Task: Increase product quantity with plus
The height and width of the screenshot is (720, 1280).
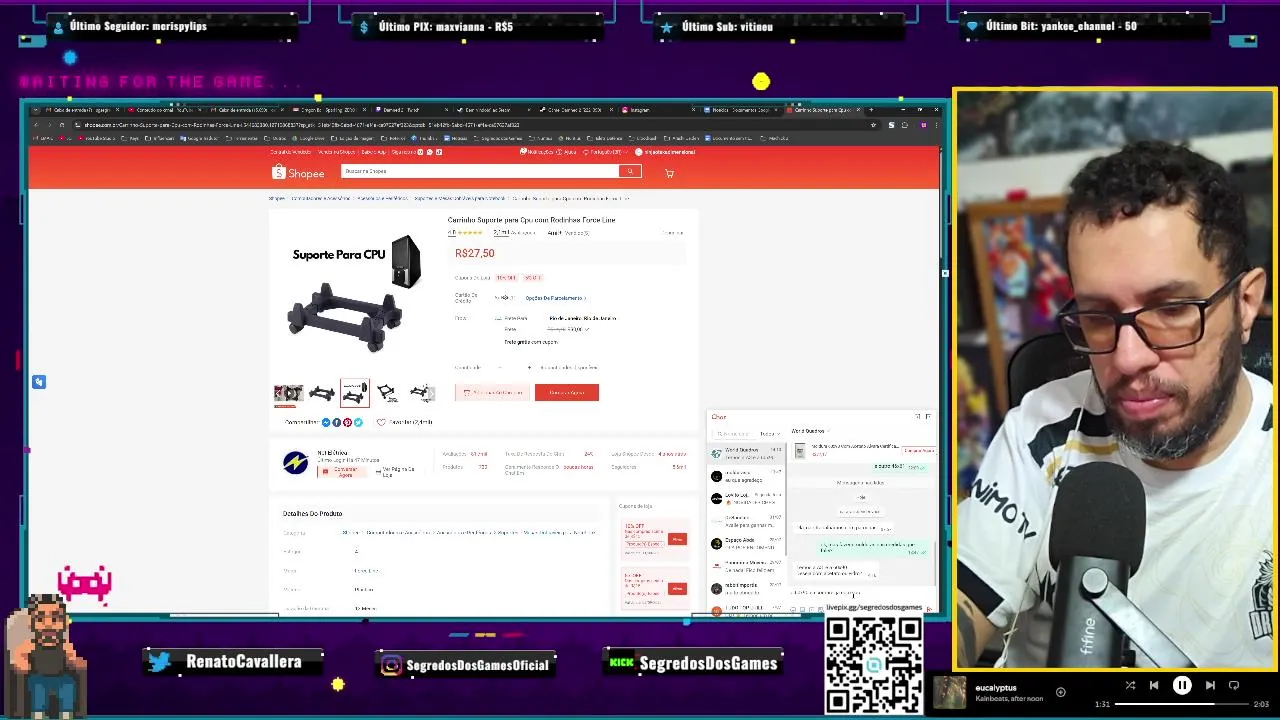Action: (x=529, y=367)
